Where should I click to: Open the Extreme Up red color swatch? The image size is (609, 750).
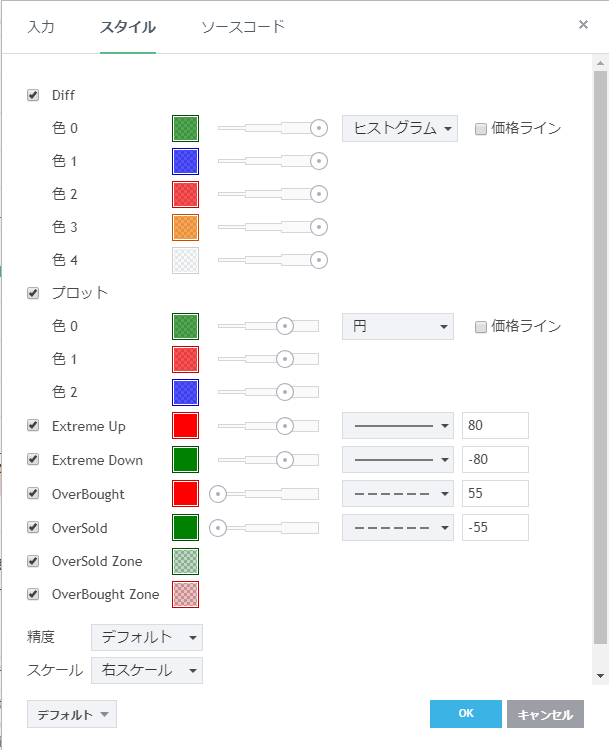[185, 426]
